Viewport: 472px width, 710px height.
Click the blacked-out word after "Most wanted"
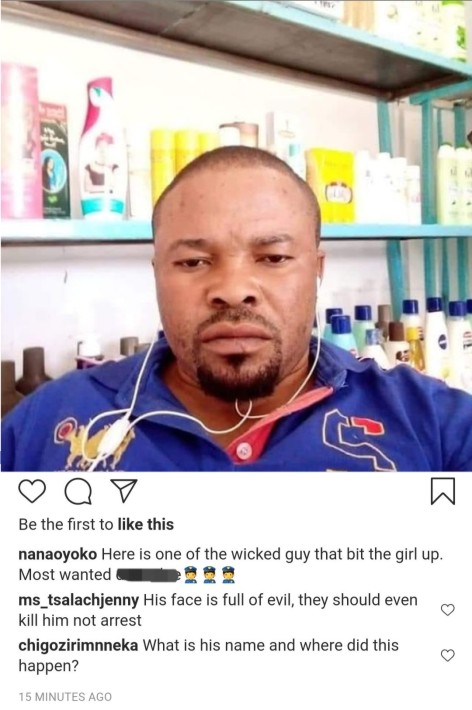pos(148,575)
